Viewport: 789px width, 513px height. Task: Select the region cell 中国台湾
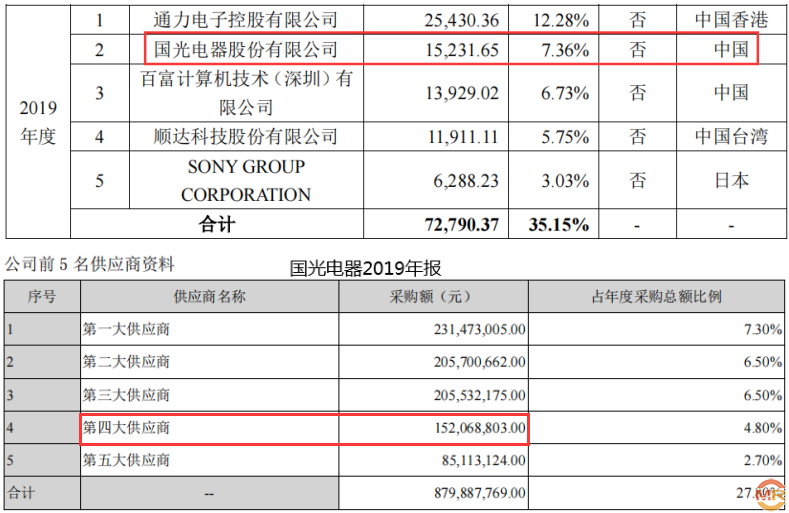pyautogui.click(x=731, y=136)
